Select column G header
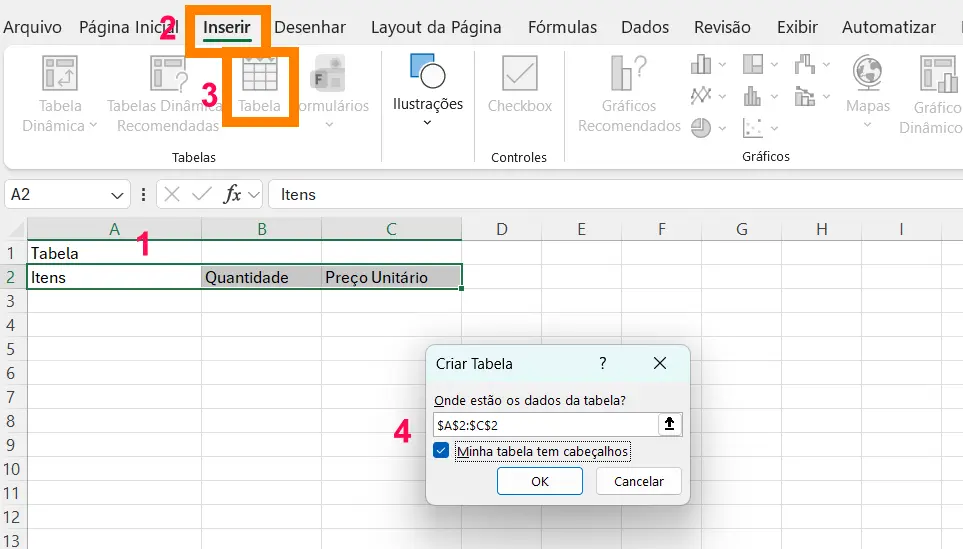This screenshot has height=549, width=963. (x=741, y=230)
